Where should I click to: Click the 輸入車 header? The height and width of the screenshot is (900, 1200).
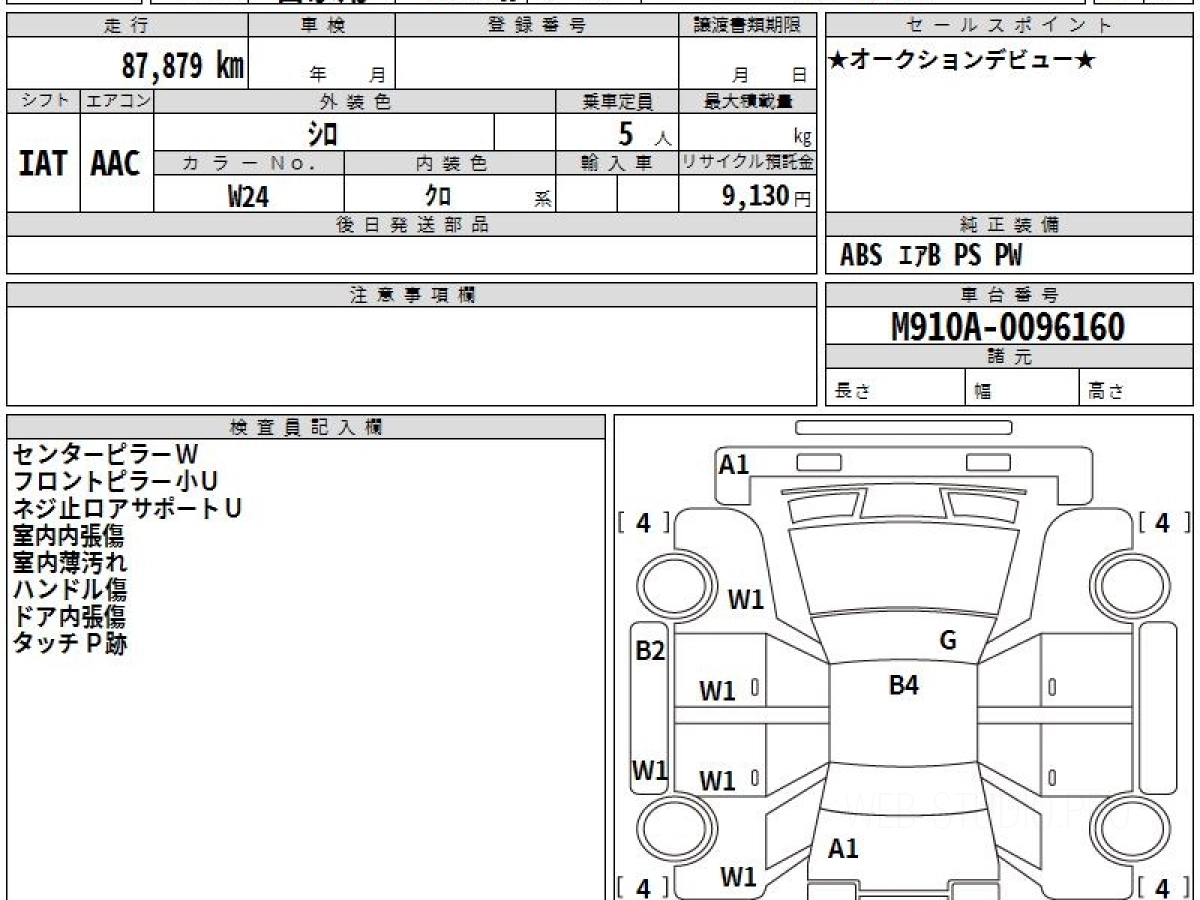(617, 164)
